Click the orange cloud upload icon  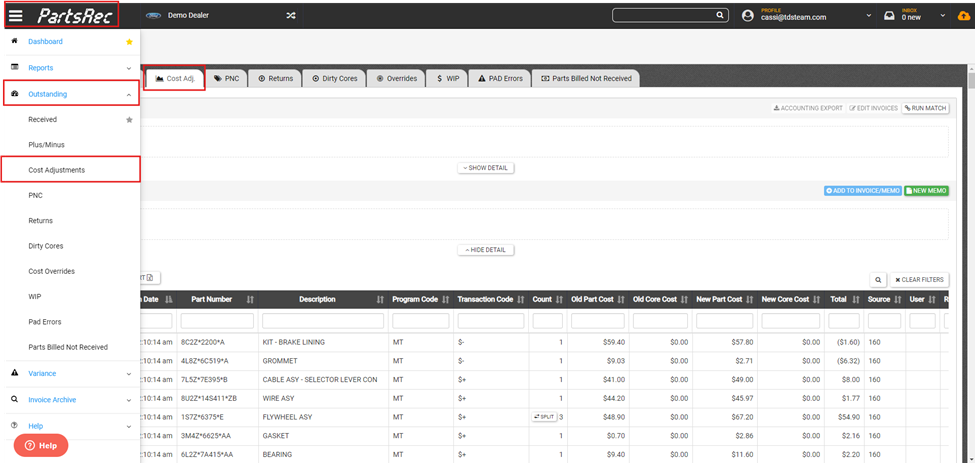[963, 16]
